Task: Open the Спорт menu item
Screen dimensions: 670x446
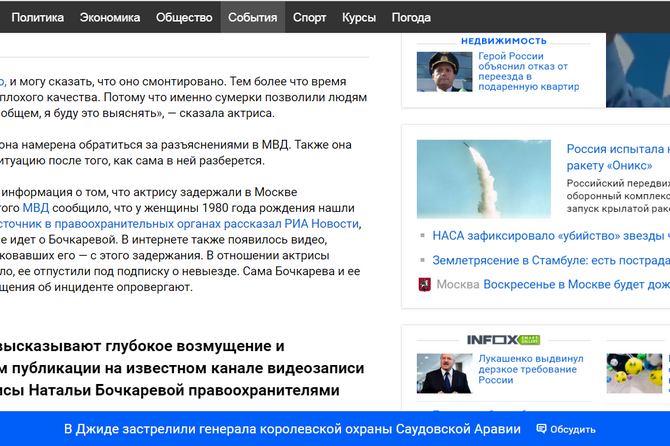Action: pos(309,17)
